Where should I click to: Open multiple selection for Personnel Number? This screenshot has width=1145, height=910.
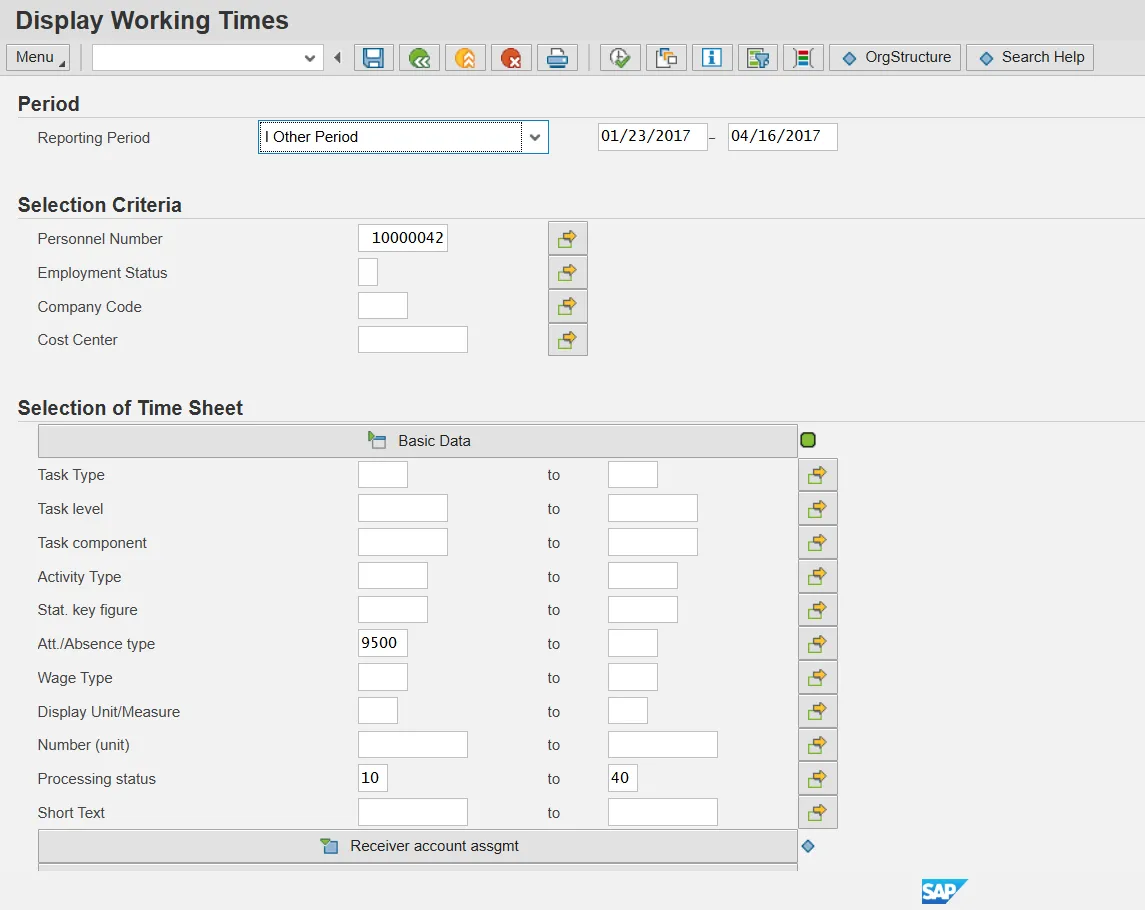pyautogui.click(x=567, y=239)
